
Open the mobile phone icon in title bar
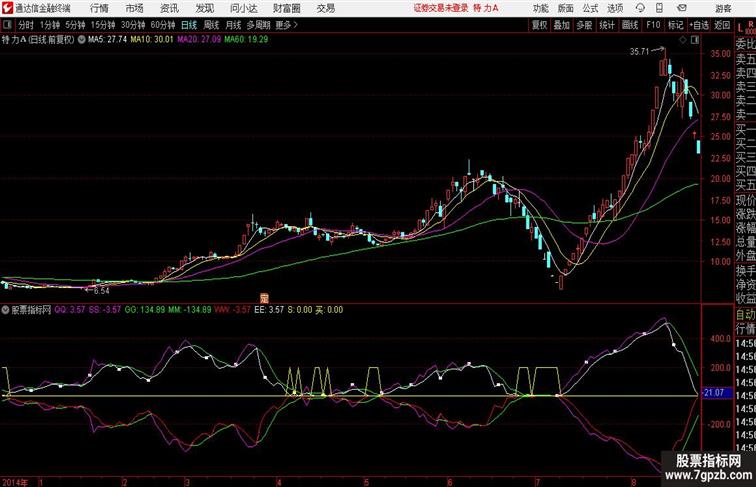pos(660,8)
